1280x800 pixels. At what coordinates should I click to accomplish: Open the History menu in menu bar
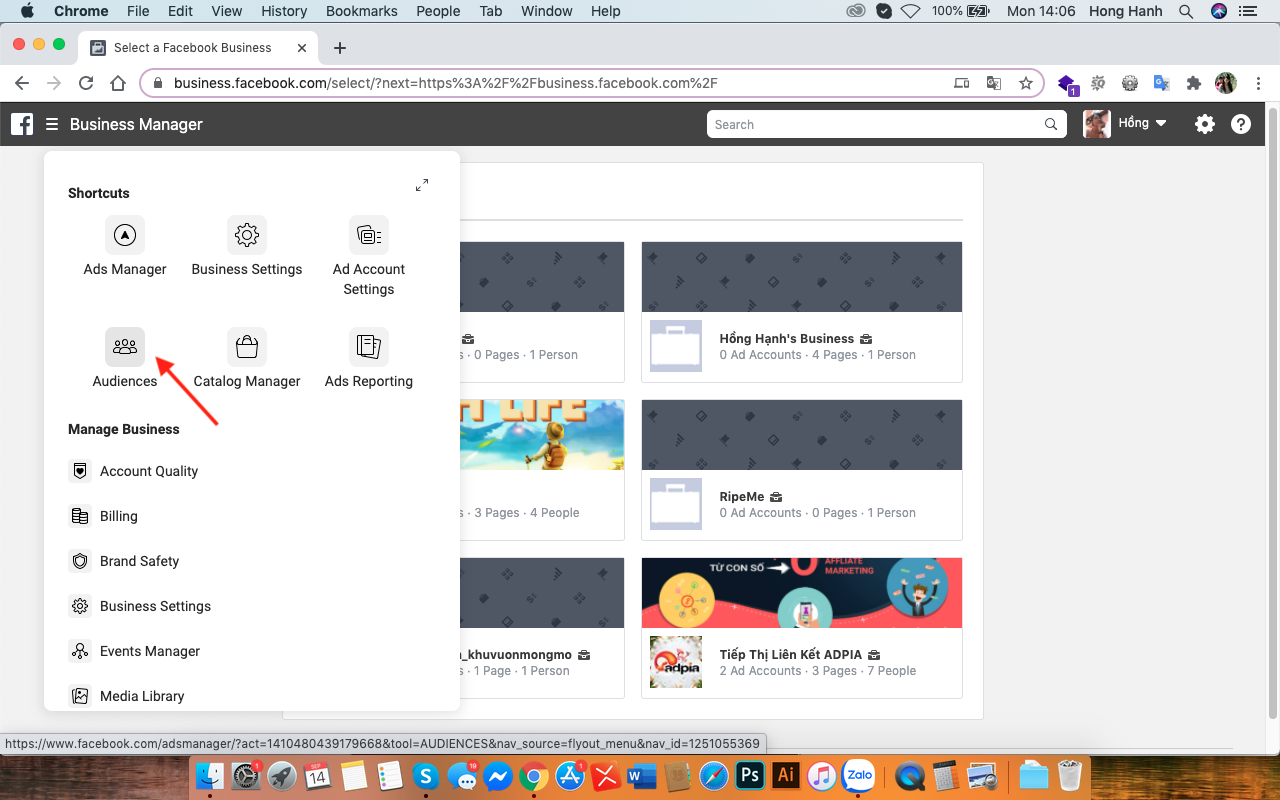coord(284,11)
